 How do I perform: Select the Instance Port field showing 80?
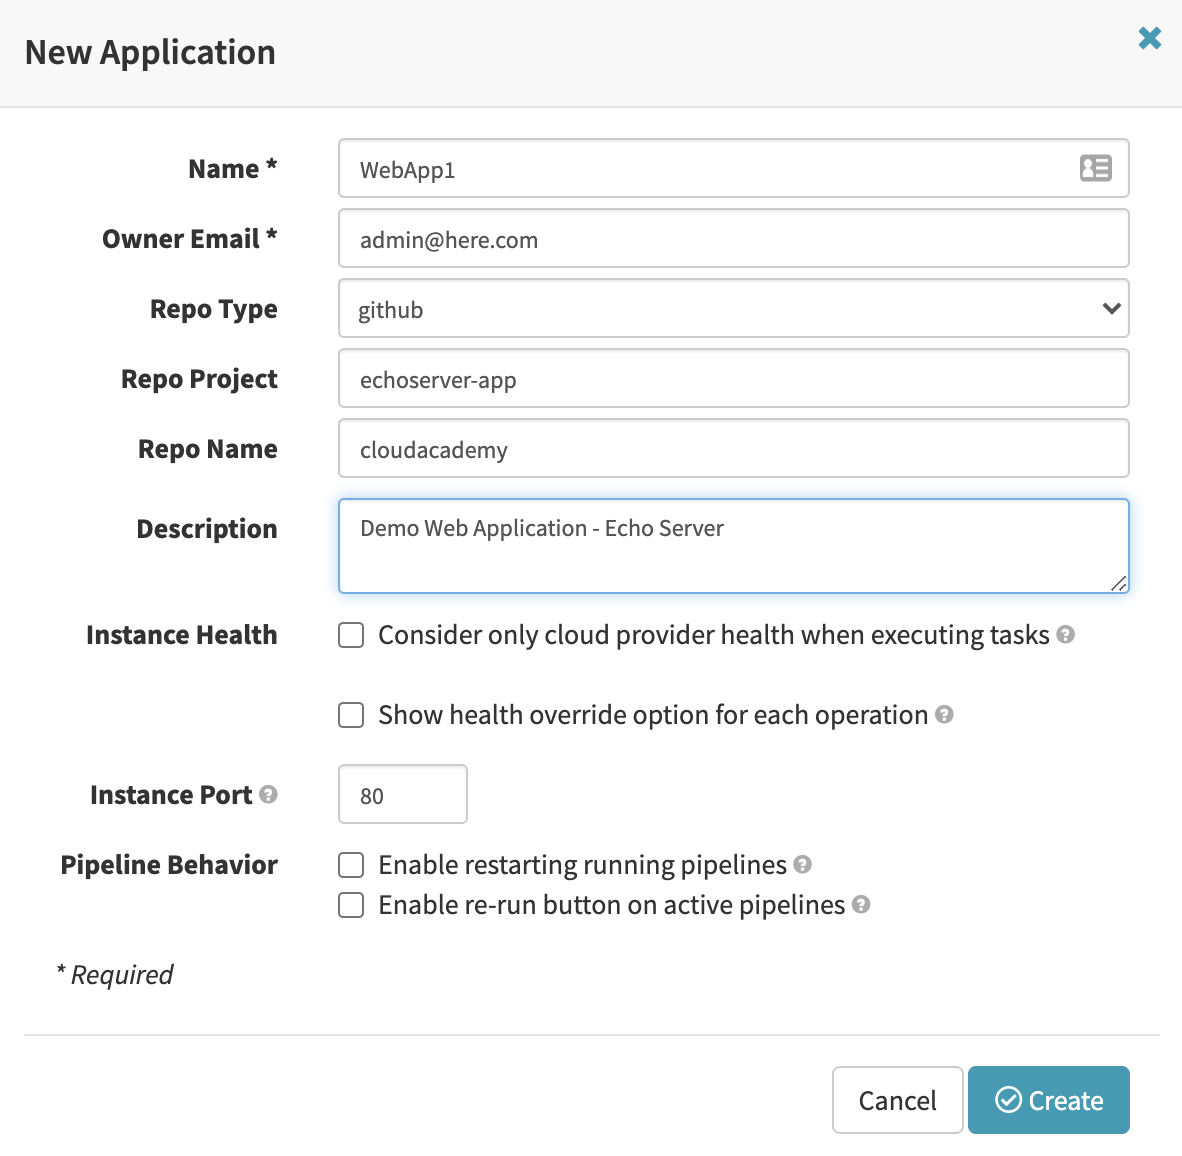pos(402,794)
